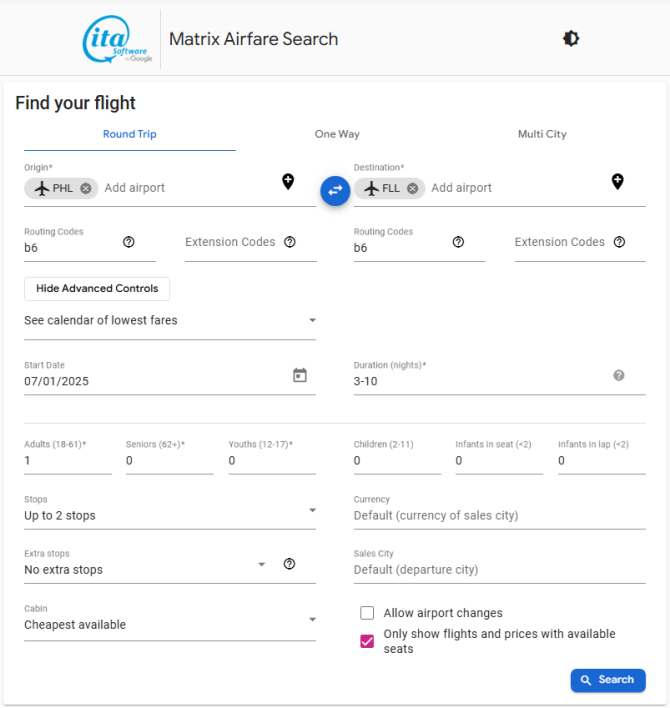Open the Start Date calendar picker

click(x=300, y=375)
